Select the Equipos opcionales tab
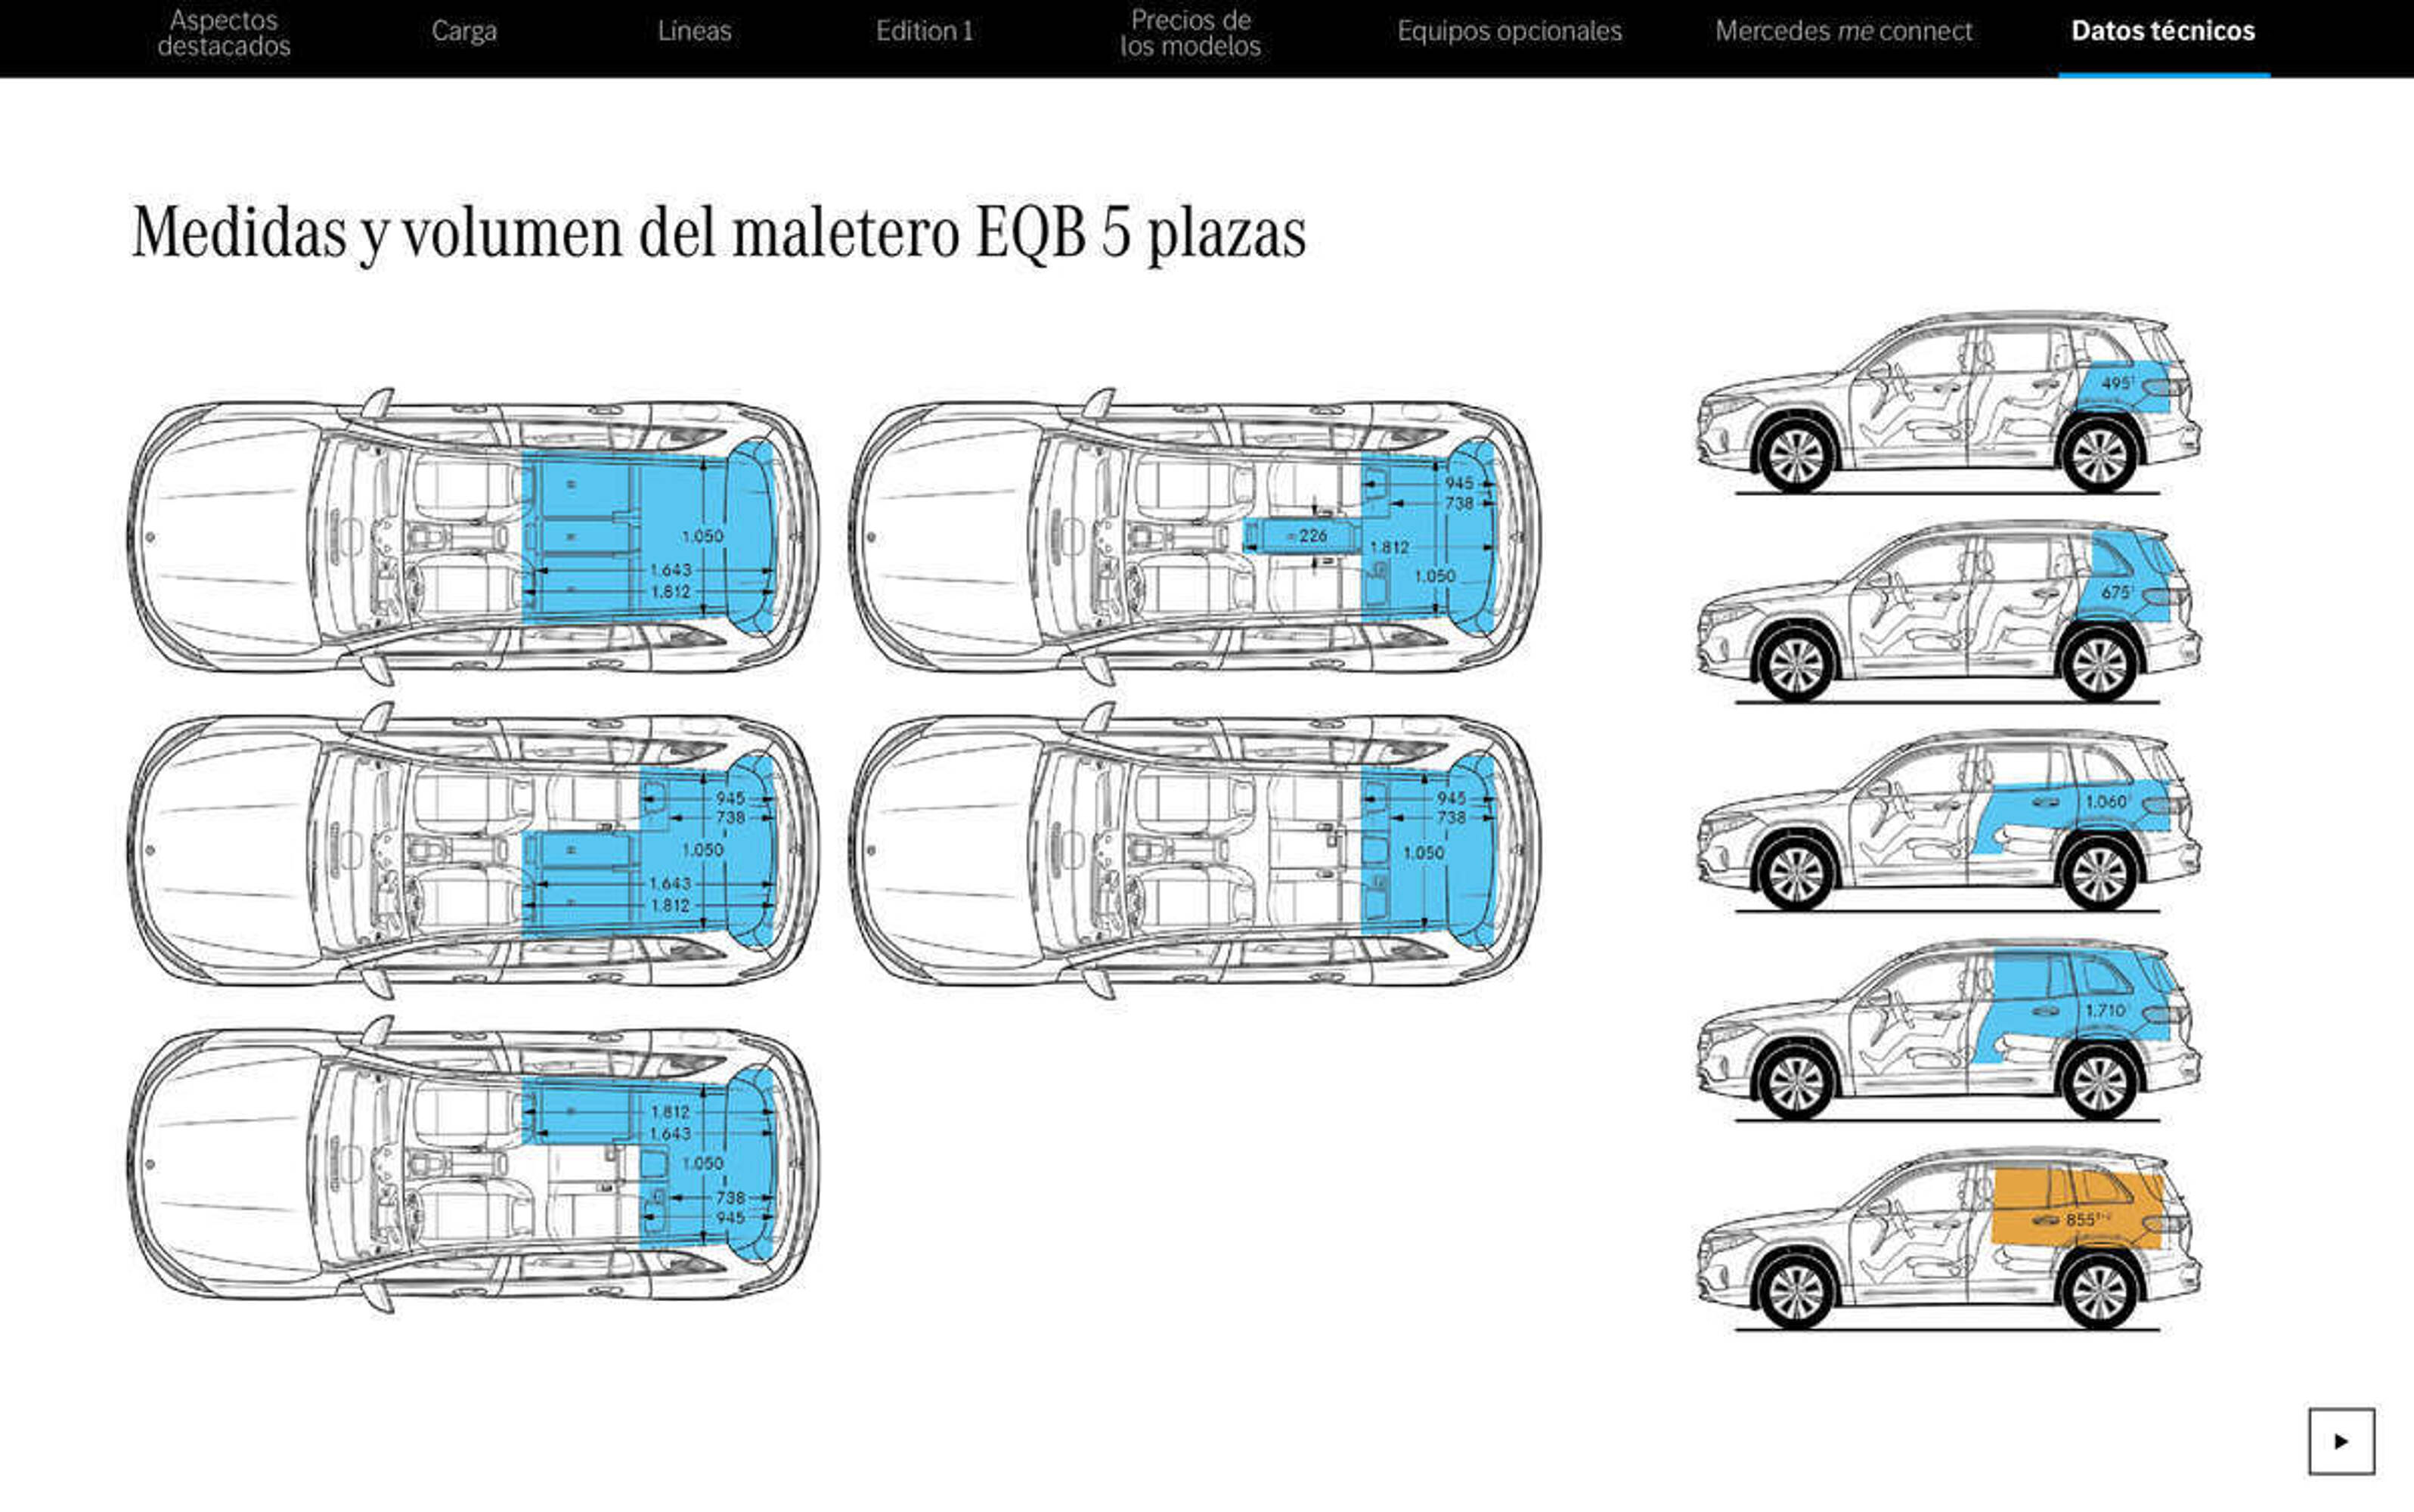Viewport: 2414px width, 1512px height. click(1509, 31)
